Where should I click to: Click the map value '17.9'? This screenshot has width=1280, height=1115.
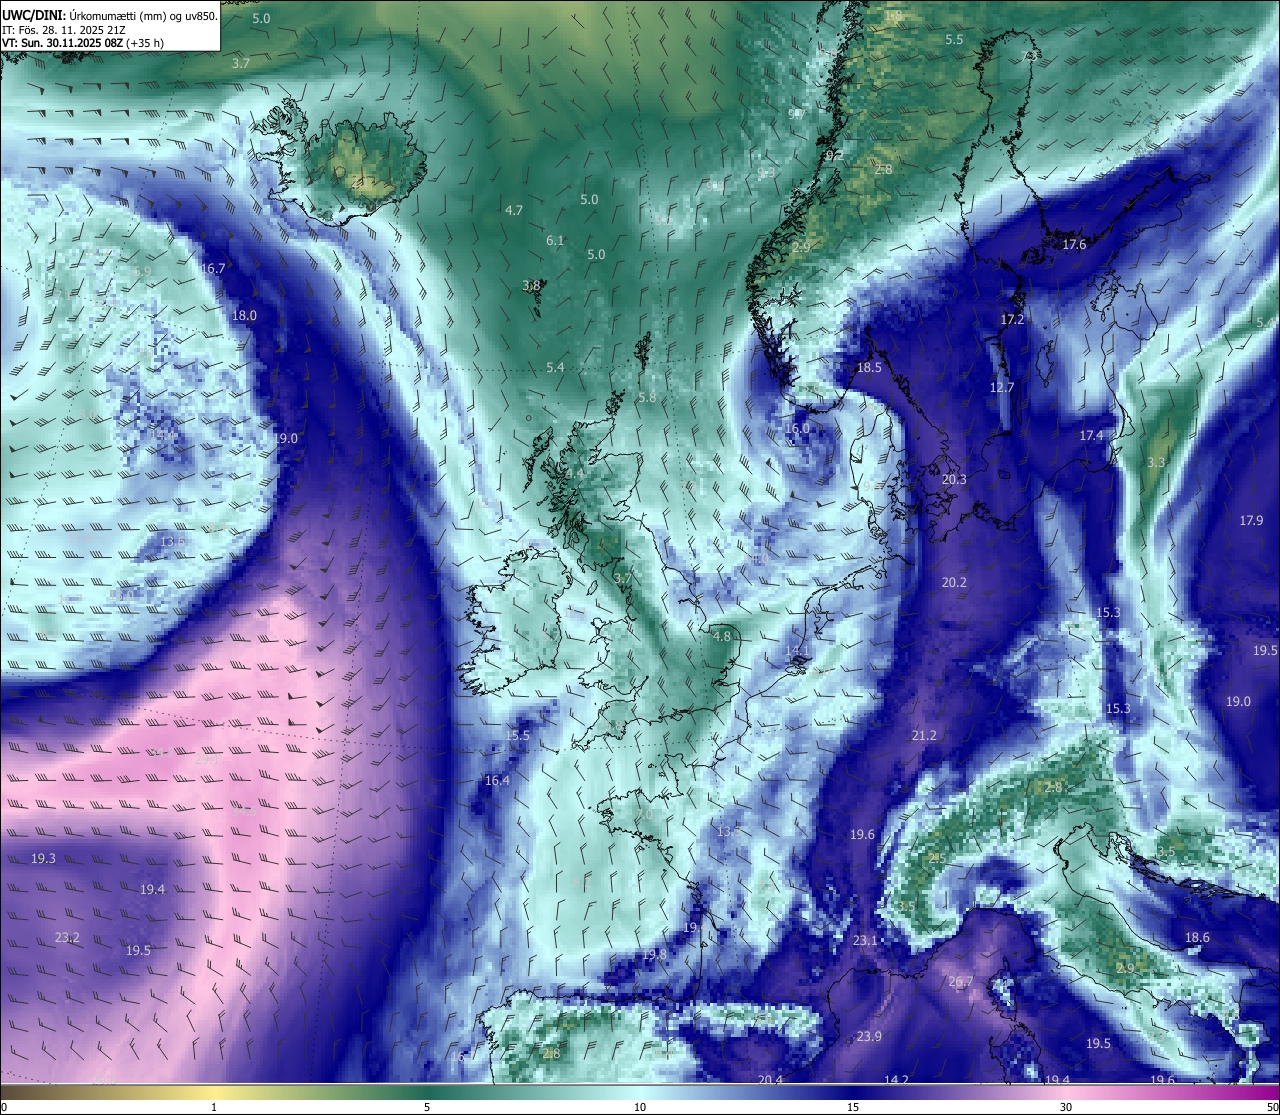[x=1251, y=520]
